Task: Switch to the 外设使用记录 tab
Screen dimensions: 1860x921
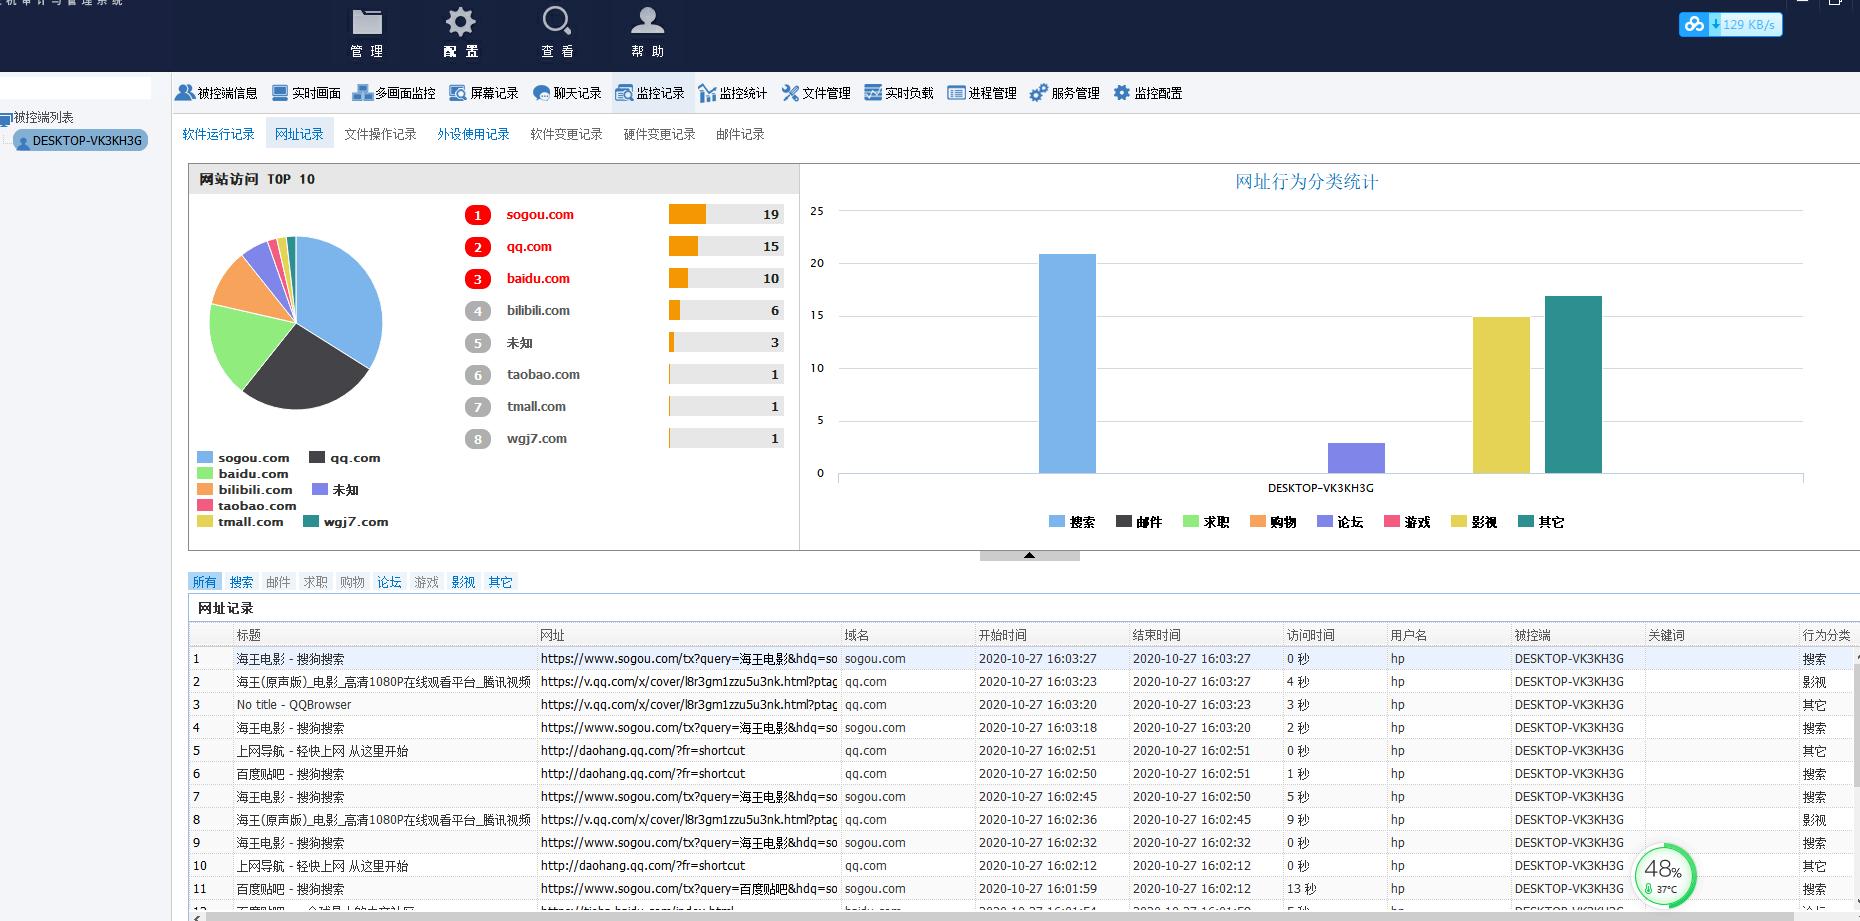Action: click(473, 134)
